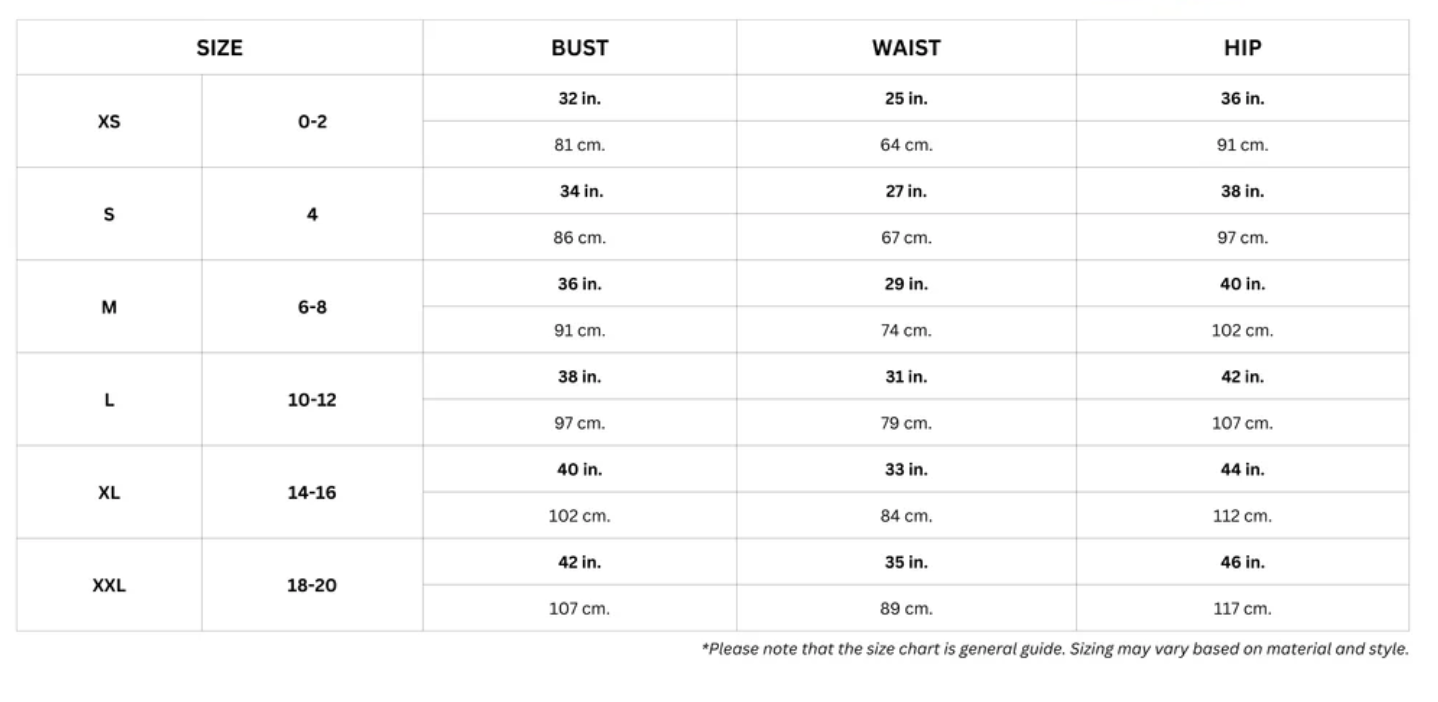This screenshot has height=702, width=1438.
Task: Click the HIP column header
Action: click(x=1242, y=47)
